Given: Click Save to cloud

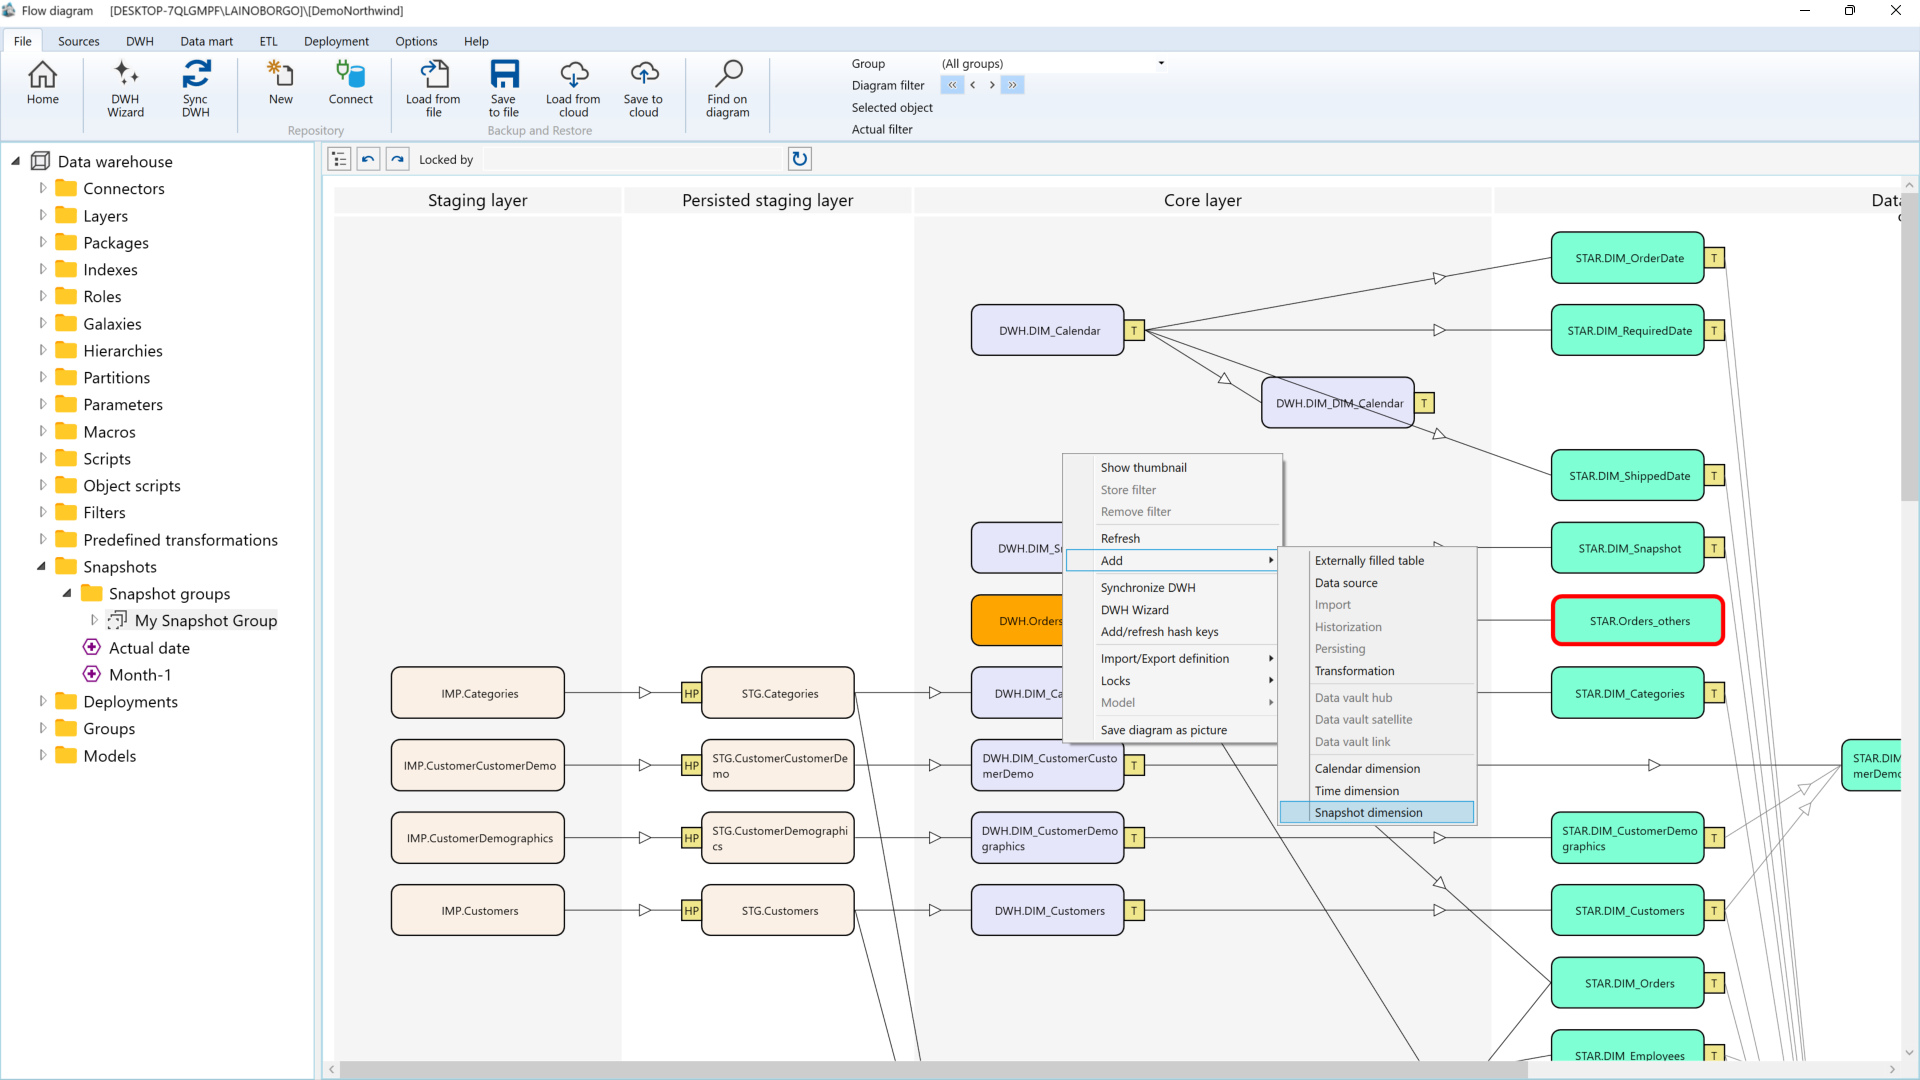Looking at the screenshot, I should pyautogui.click(x=643, y=90).
